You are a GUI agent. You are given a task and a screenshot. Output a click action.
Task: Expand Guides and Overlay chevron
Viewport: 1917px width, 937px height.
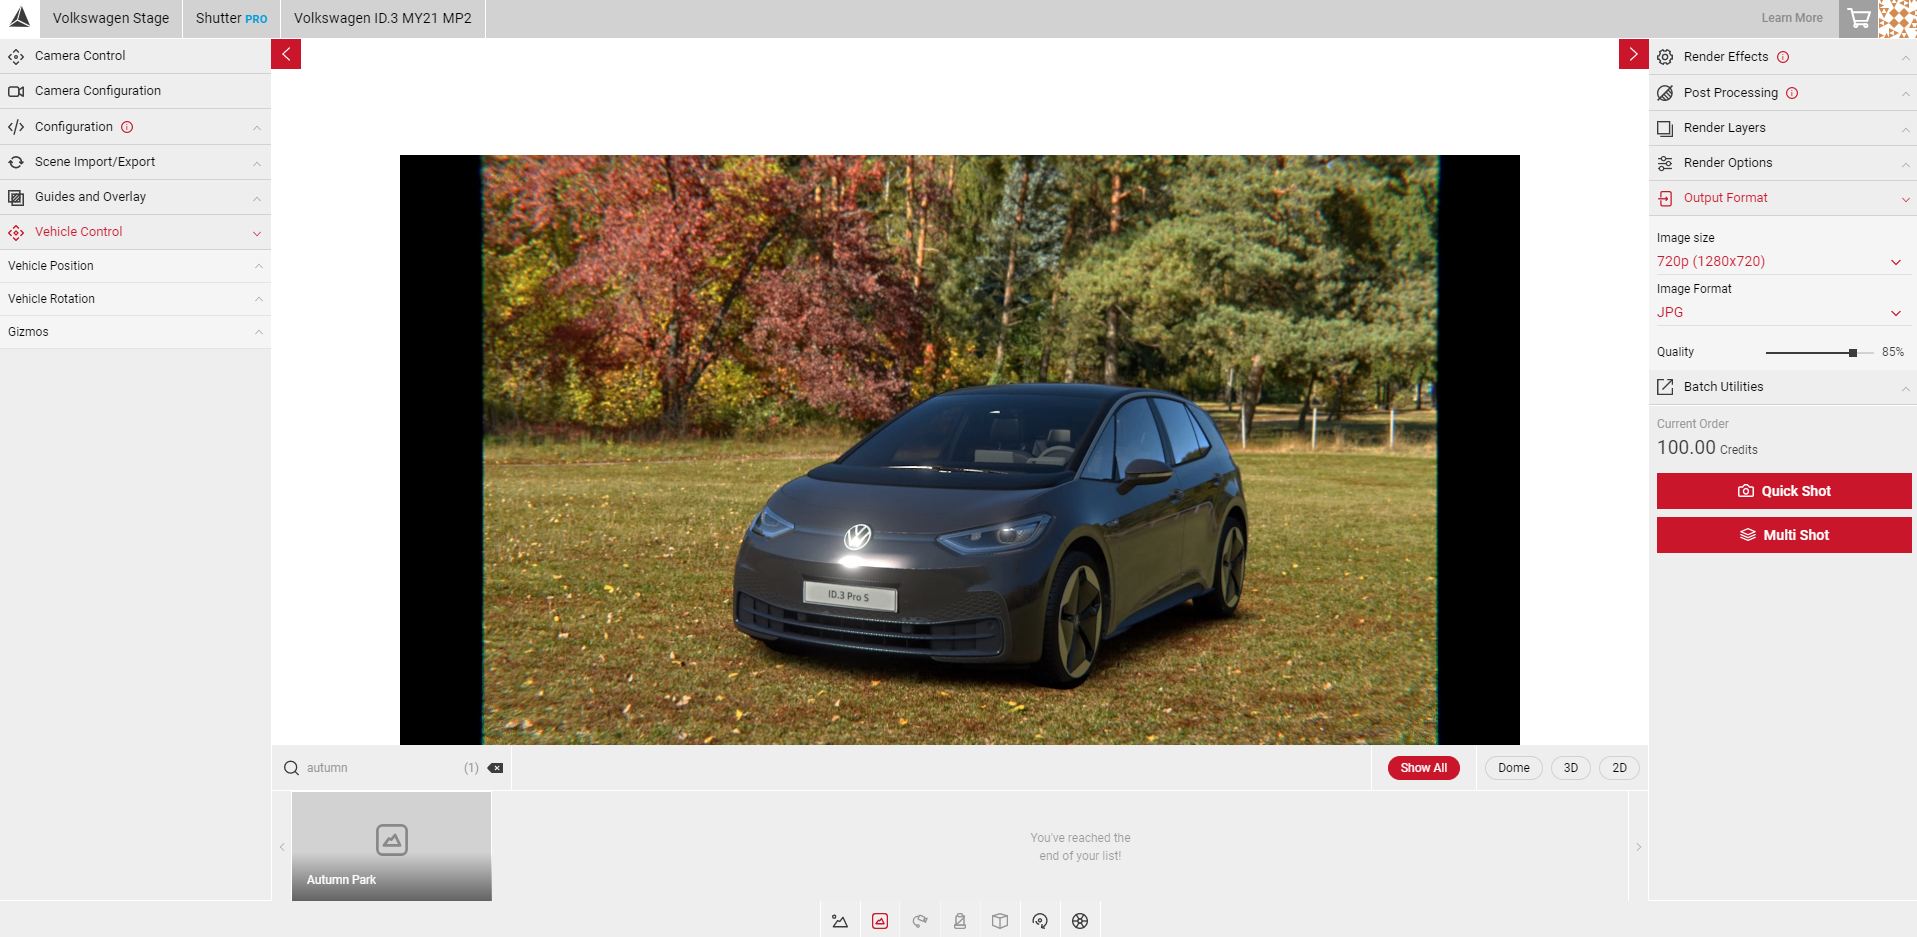coord(257,198)
